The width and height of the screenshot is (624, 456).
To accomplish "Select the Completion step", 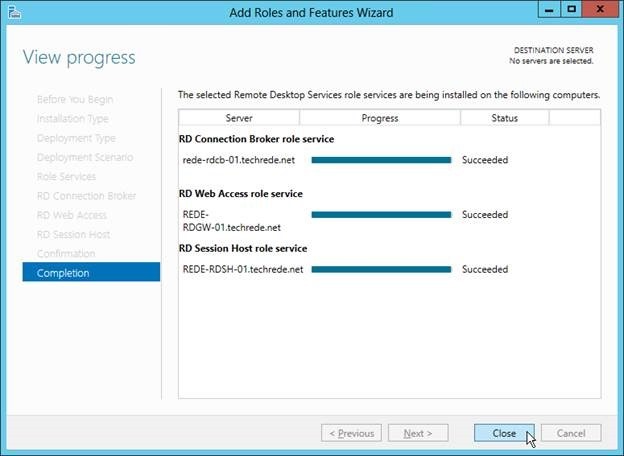I will pos(91,272).
